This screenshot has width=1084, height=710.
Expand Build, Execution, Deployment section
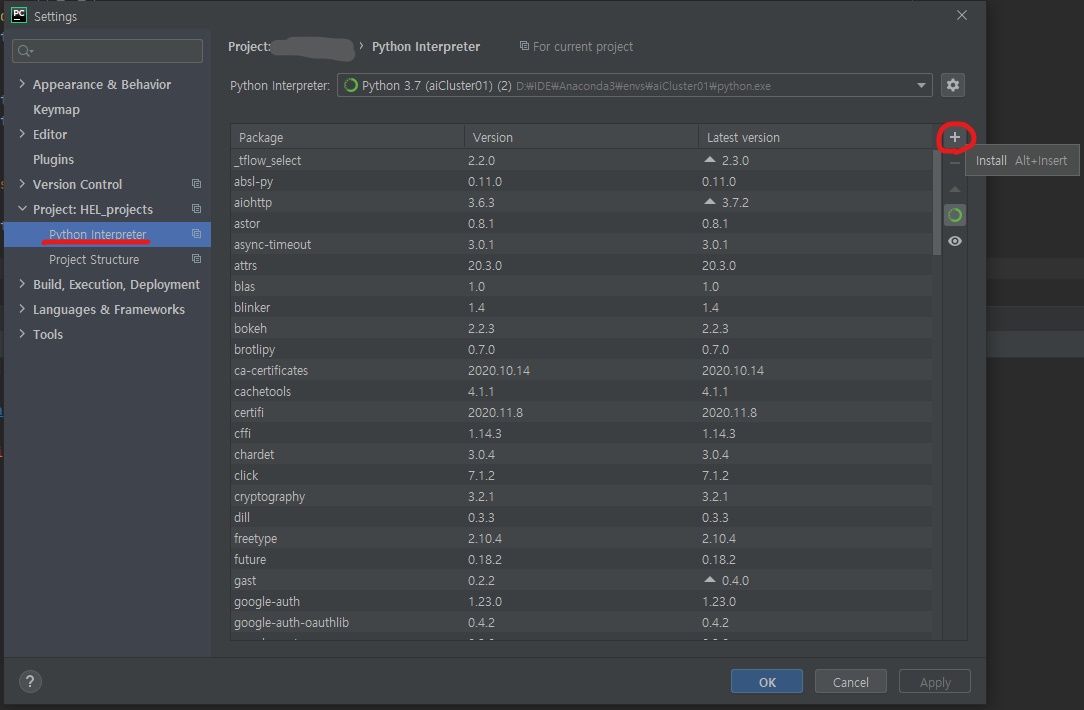tap(22, 283)
